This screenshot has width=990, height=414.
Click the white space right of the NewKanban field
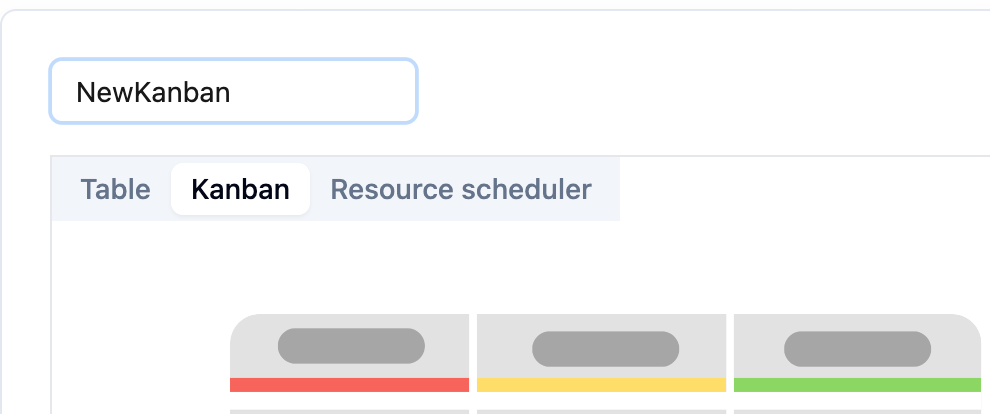pos(700,92)
